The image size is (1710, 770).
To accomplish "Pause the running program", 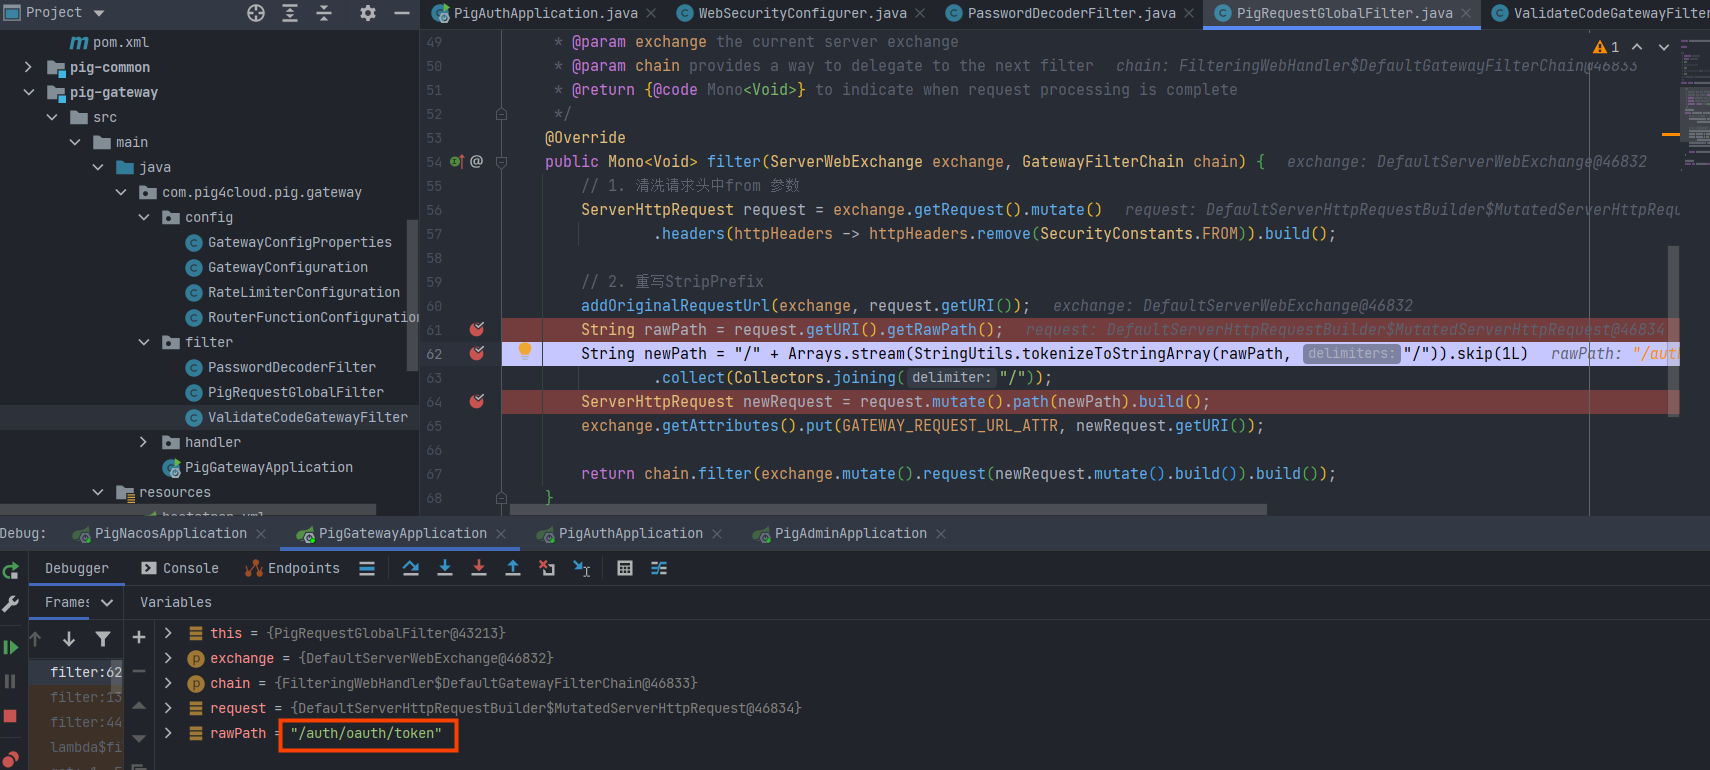I will pos(11,681).
